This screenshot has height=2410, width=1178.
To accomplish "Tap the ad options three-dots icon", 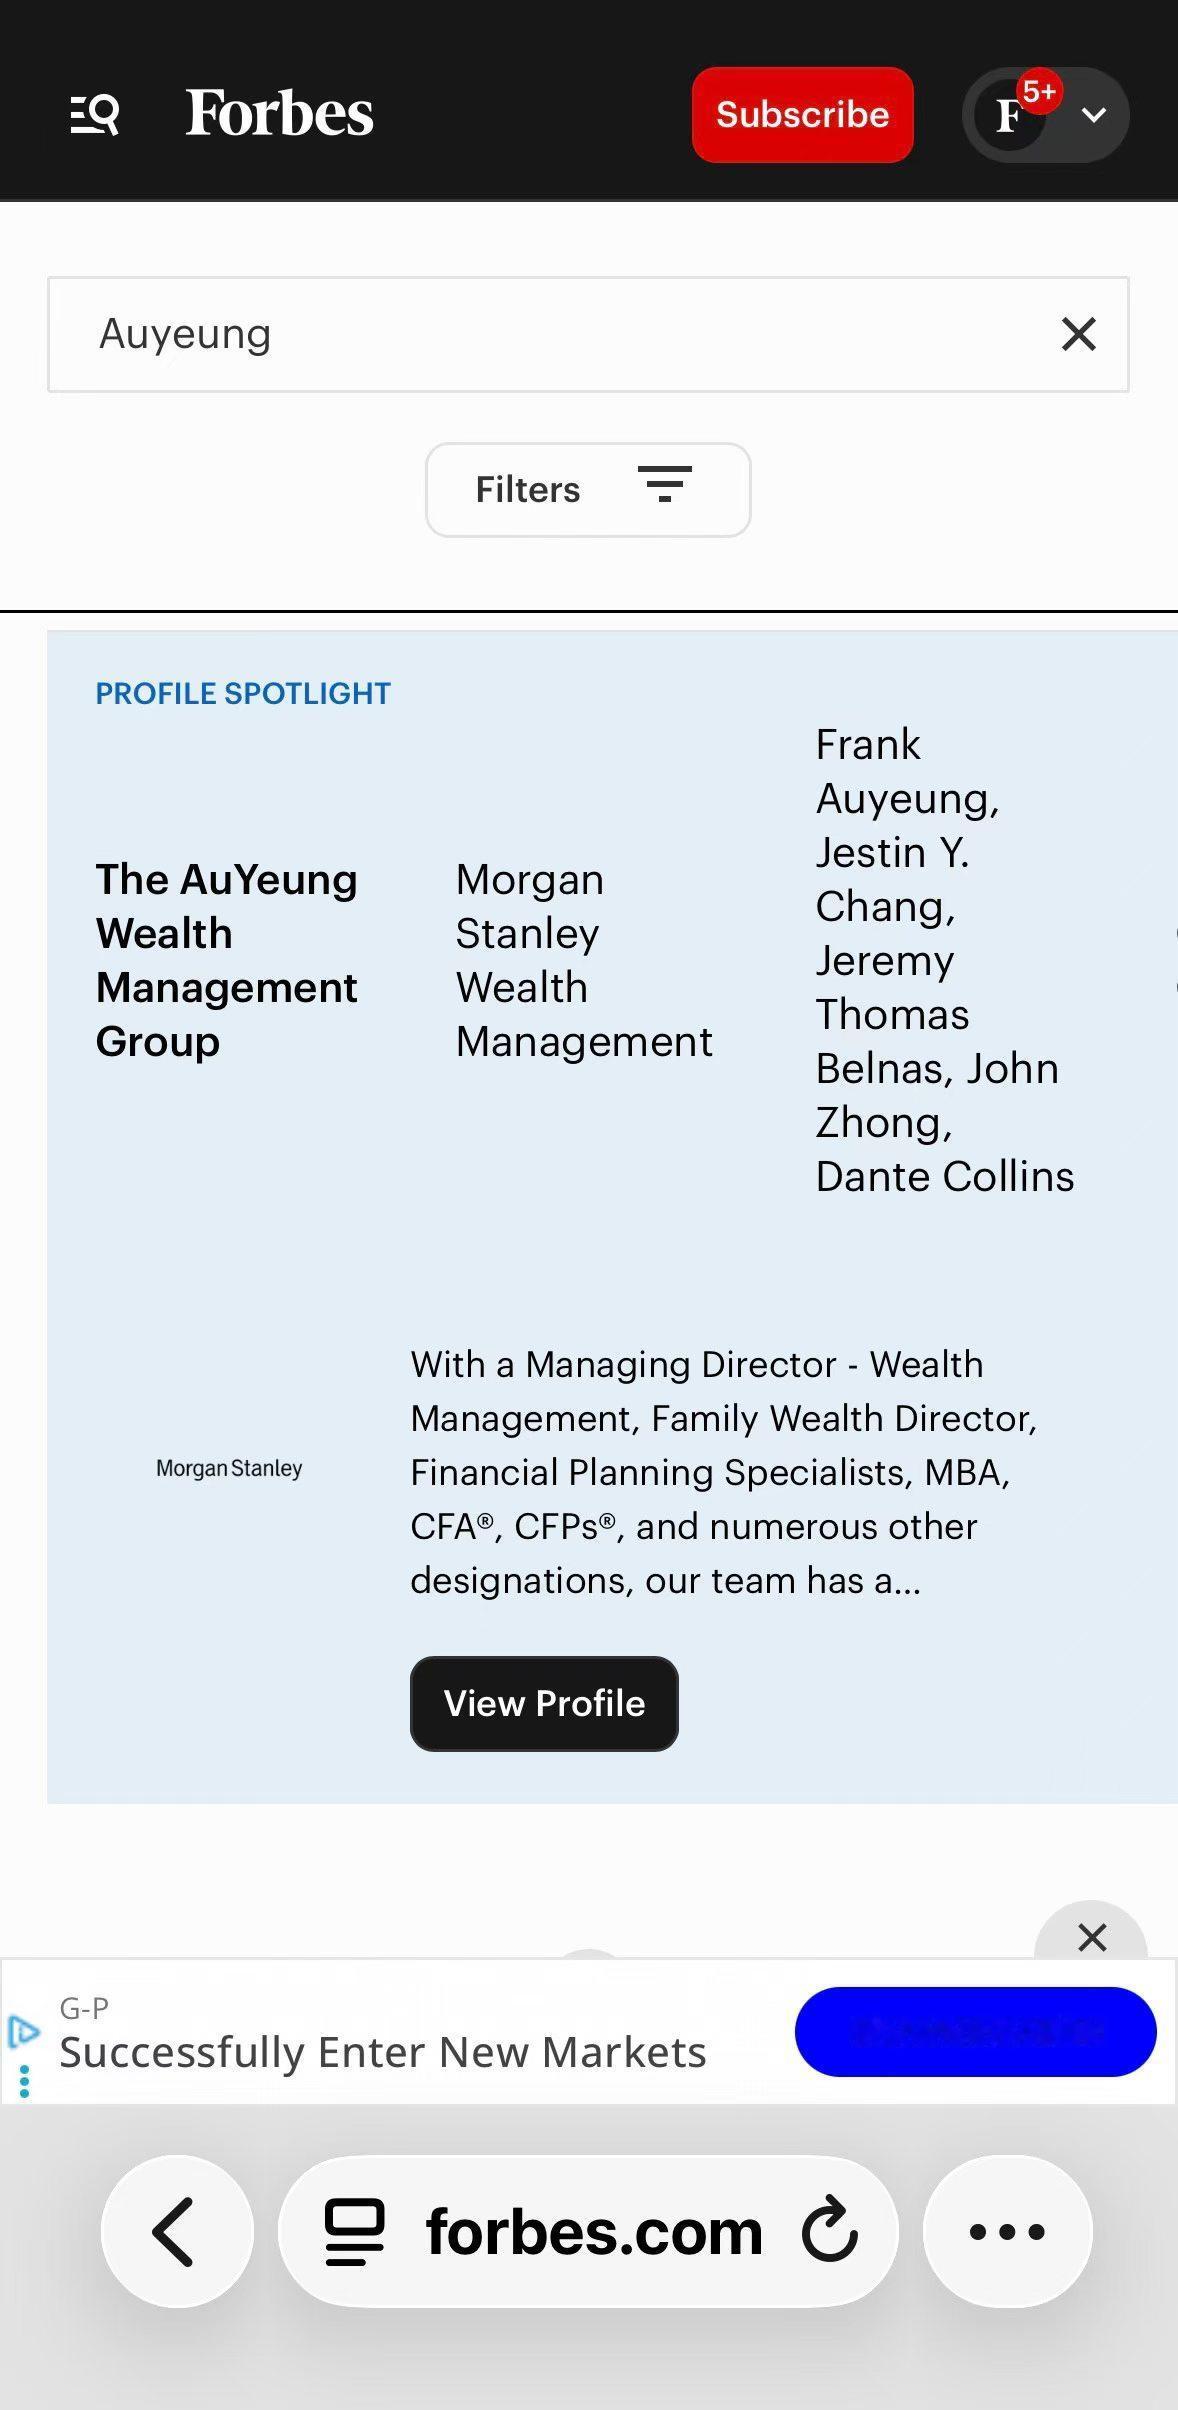I will [24, 2082].
